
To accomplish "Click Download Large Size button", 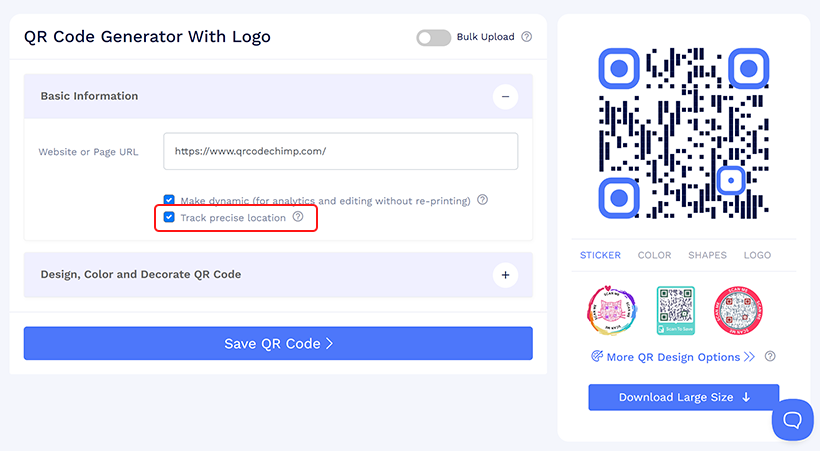I will 684,397.
